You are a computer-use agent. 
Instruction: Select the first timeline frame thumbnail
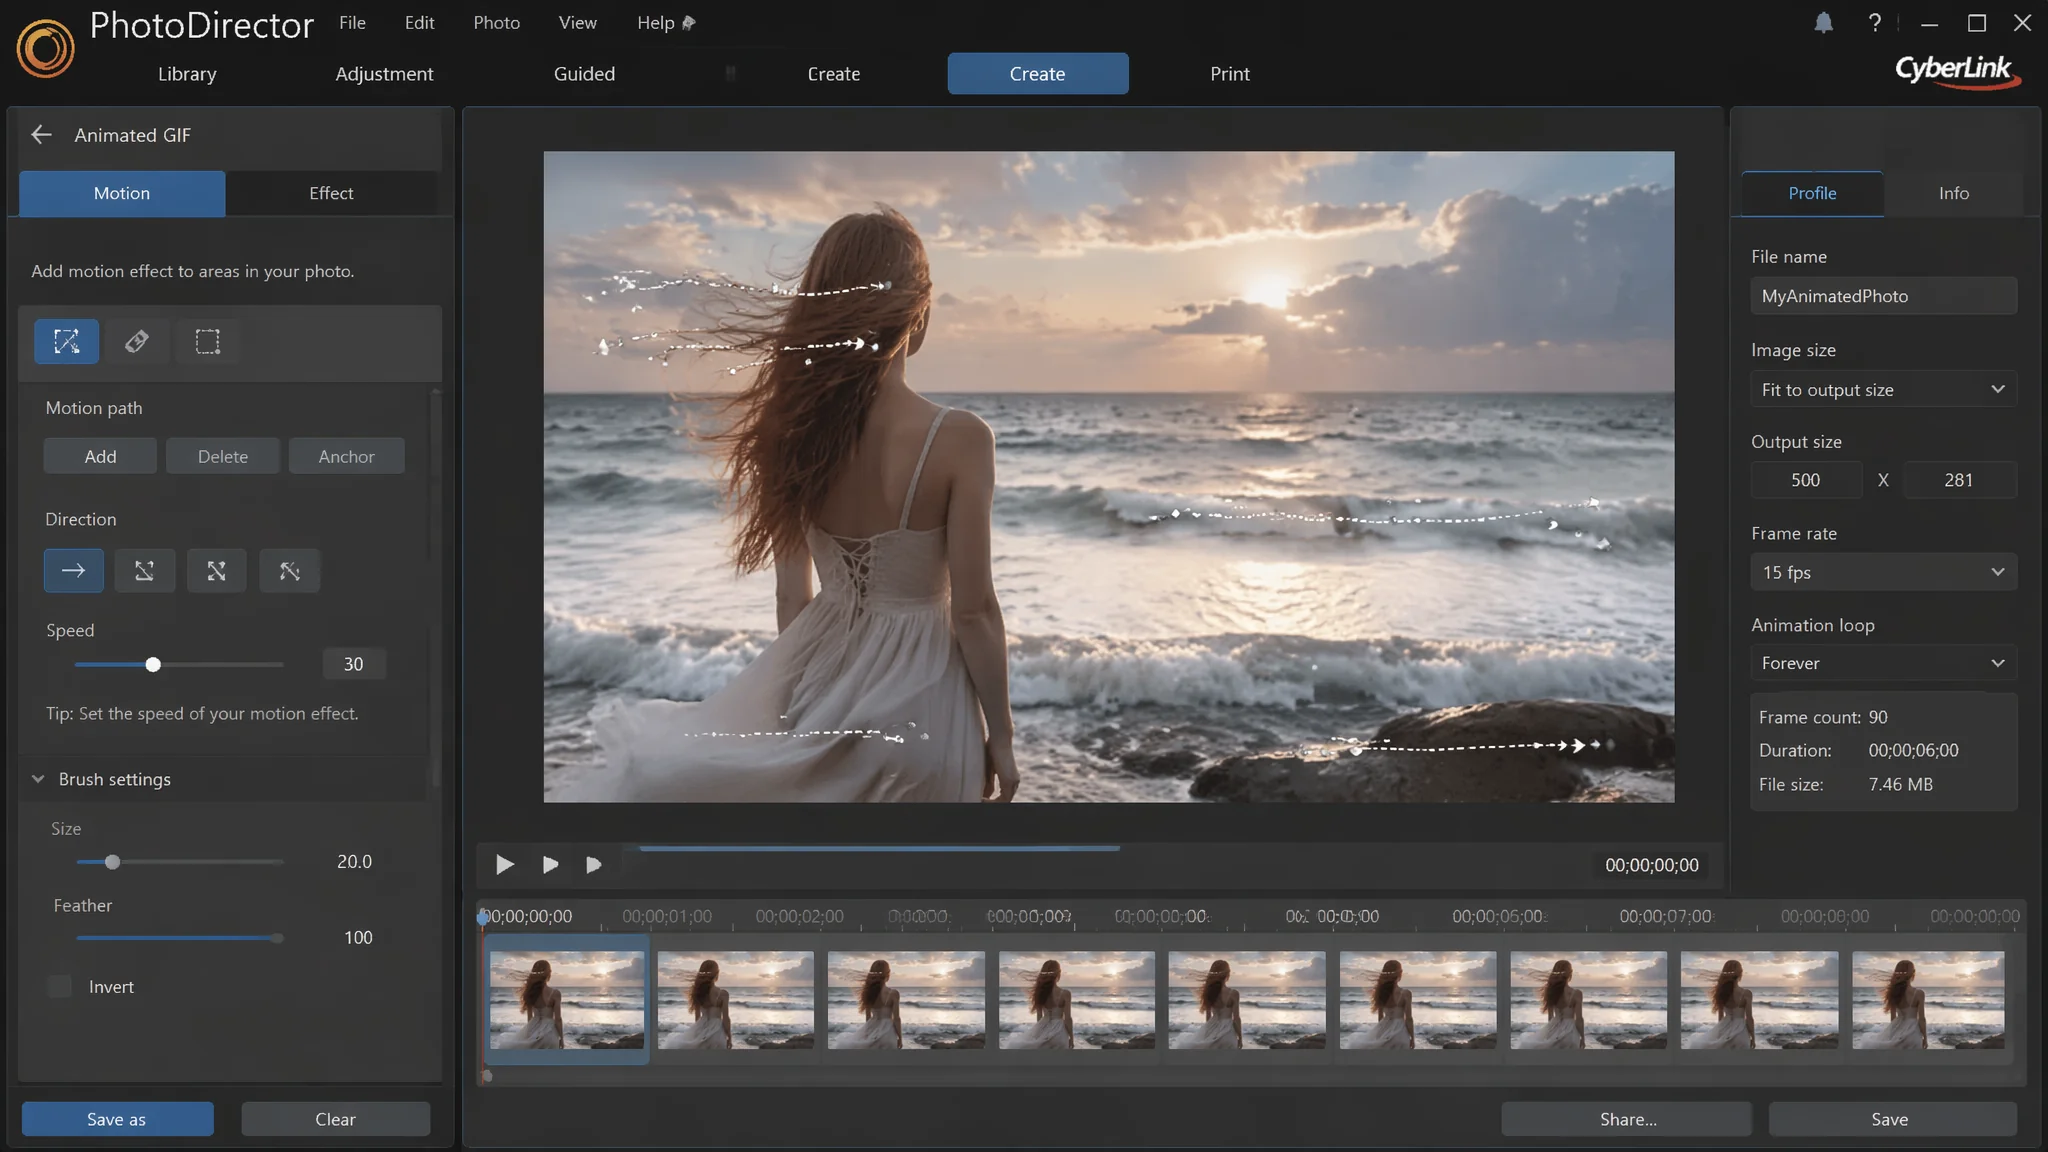click(x=566, y=1000)
